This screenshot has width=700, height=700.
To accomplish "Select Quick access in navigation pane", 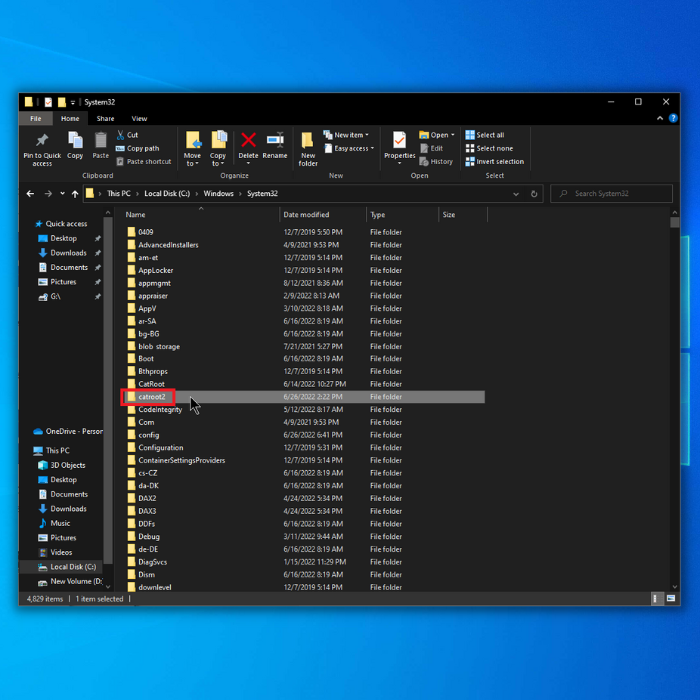I will [x=61, y=224].
